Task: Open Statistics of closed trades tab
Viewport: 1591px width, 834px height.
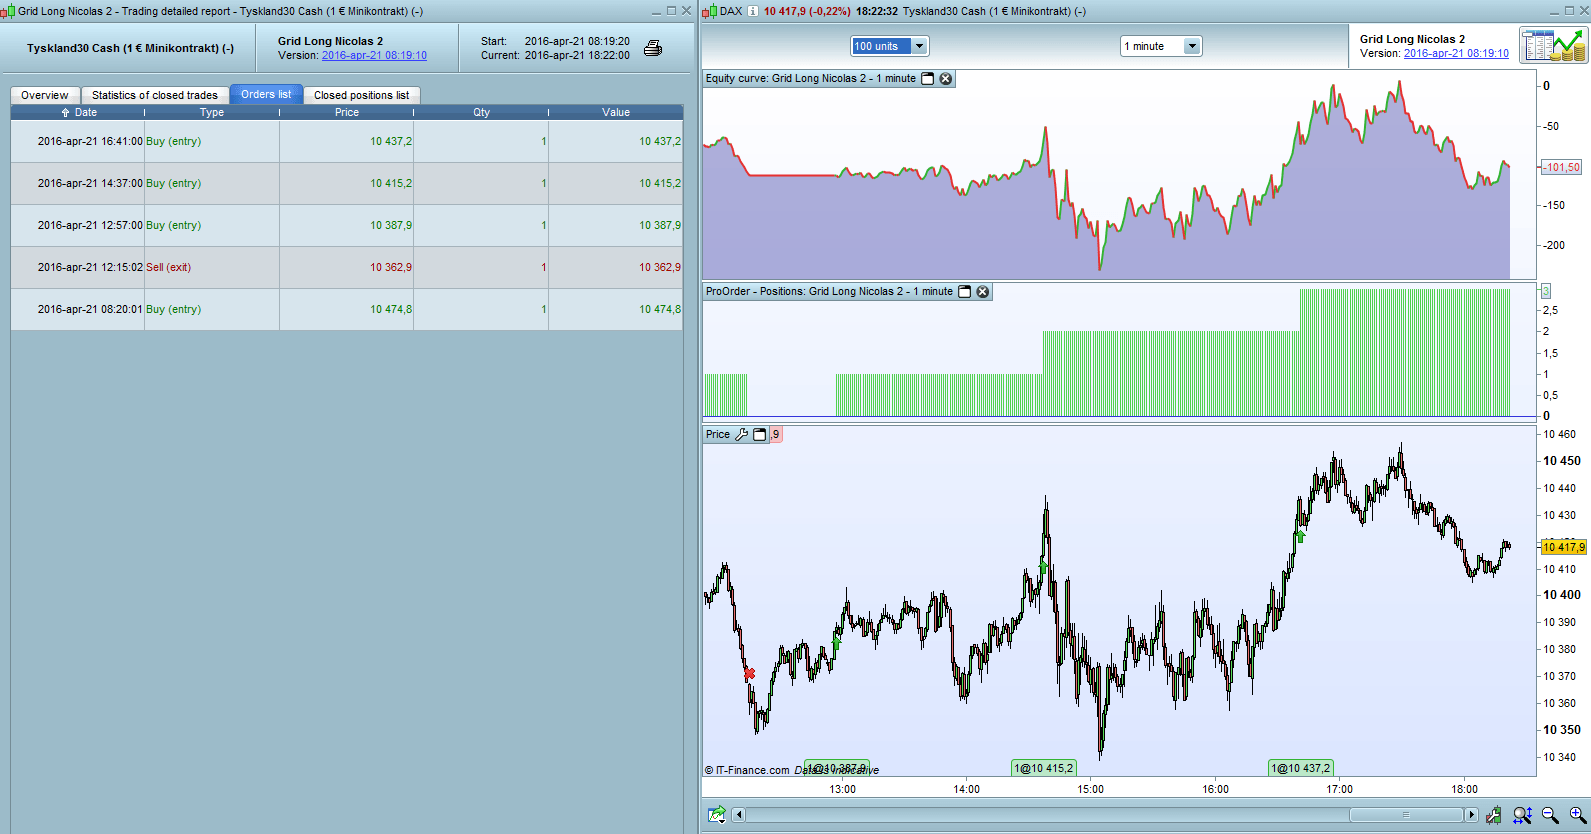Action: pos(155,95)
